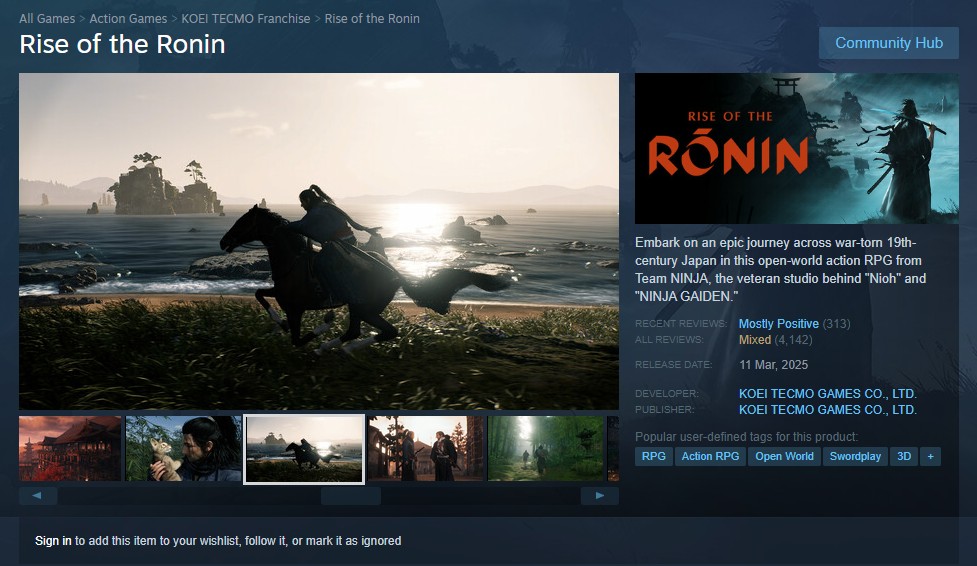Image resolution: width=977 pixels, height=566 pixels.
Task: Select the Open World tag
Action: (784, 456)
